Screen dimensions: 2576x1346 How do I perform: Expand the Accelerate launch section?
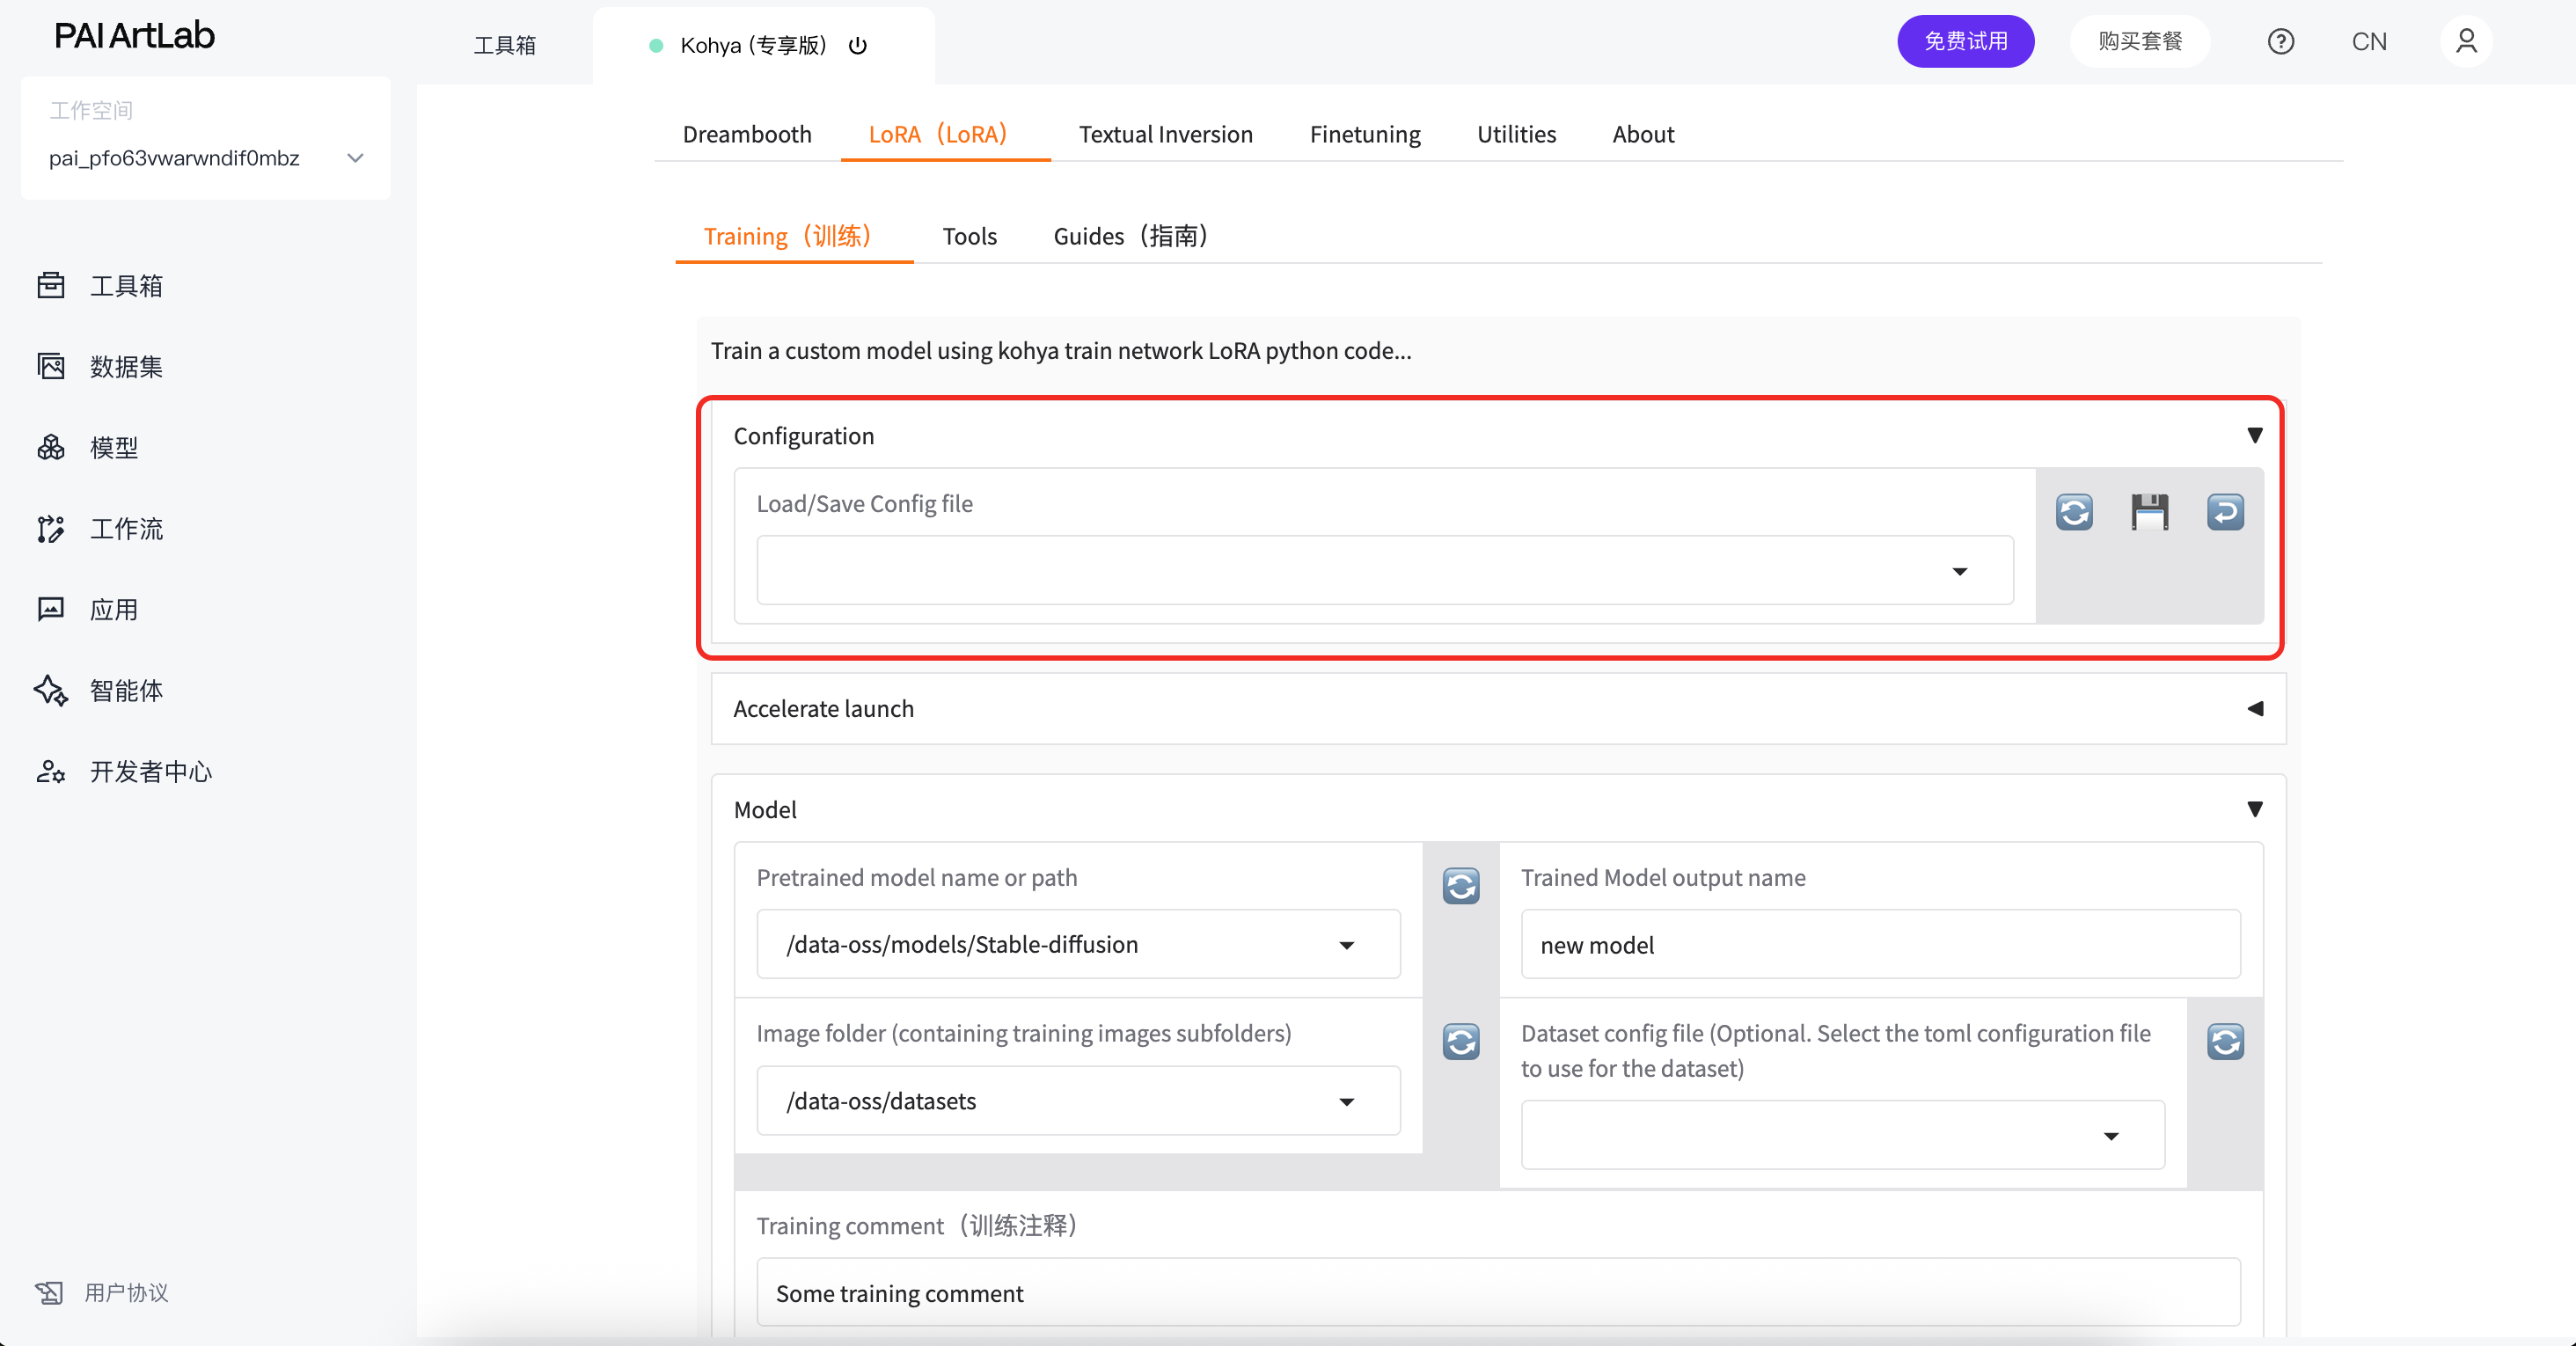pyautogui.click(x=2254, y=708)
